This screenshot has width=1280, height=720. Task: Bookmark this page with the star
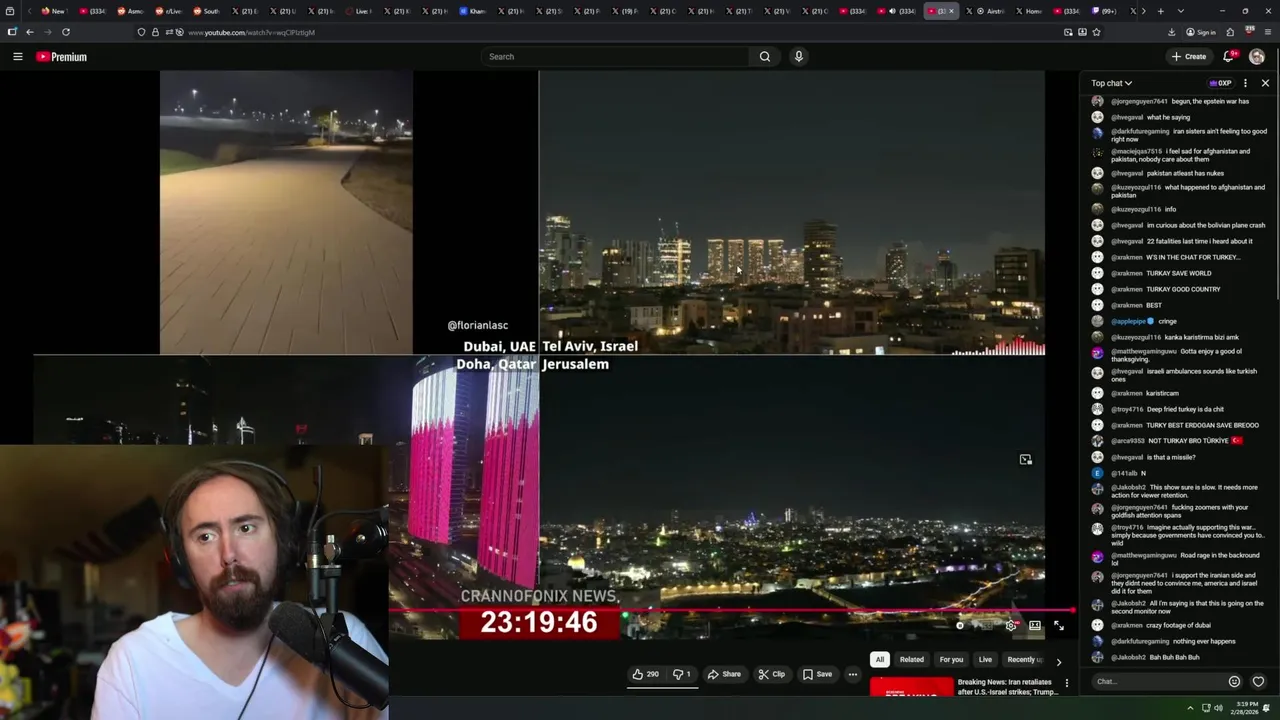(x=1096, y=32)
